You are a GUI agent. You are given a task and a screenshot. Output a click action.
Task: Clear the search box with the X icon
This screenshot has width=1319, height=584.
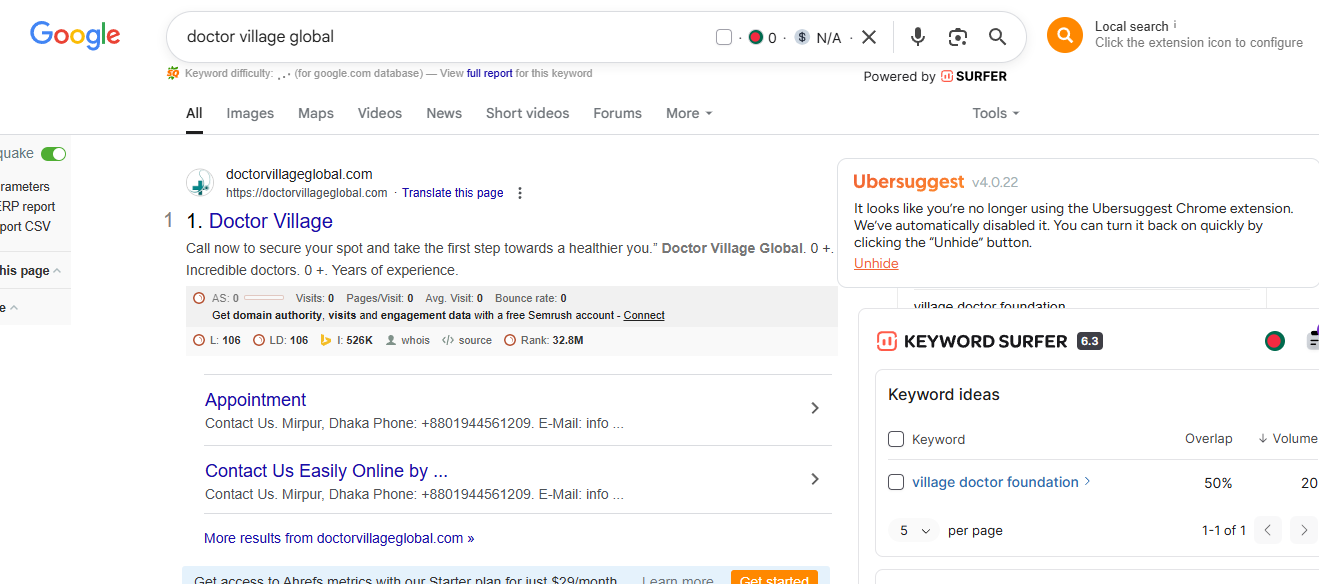(x=869, y=37)
